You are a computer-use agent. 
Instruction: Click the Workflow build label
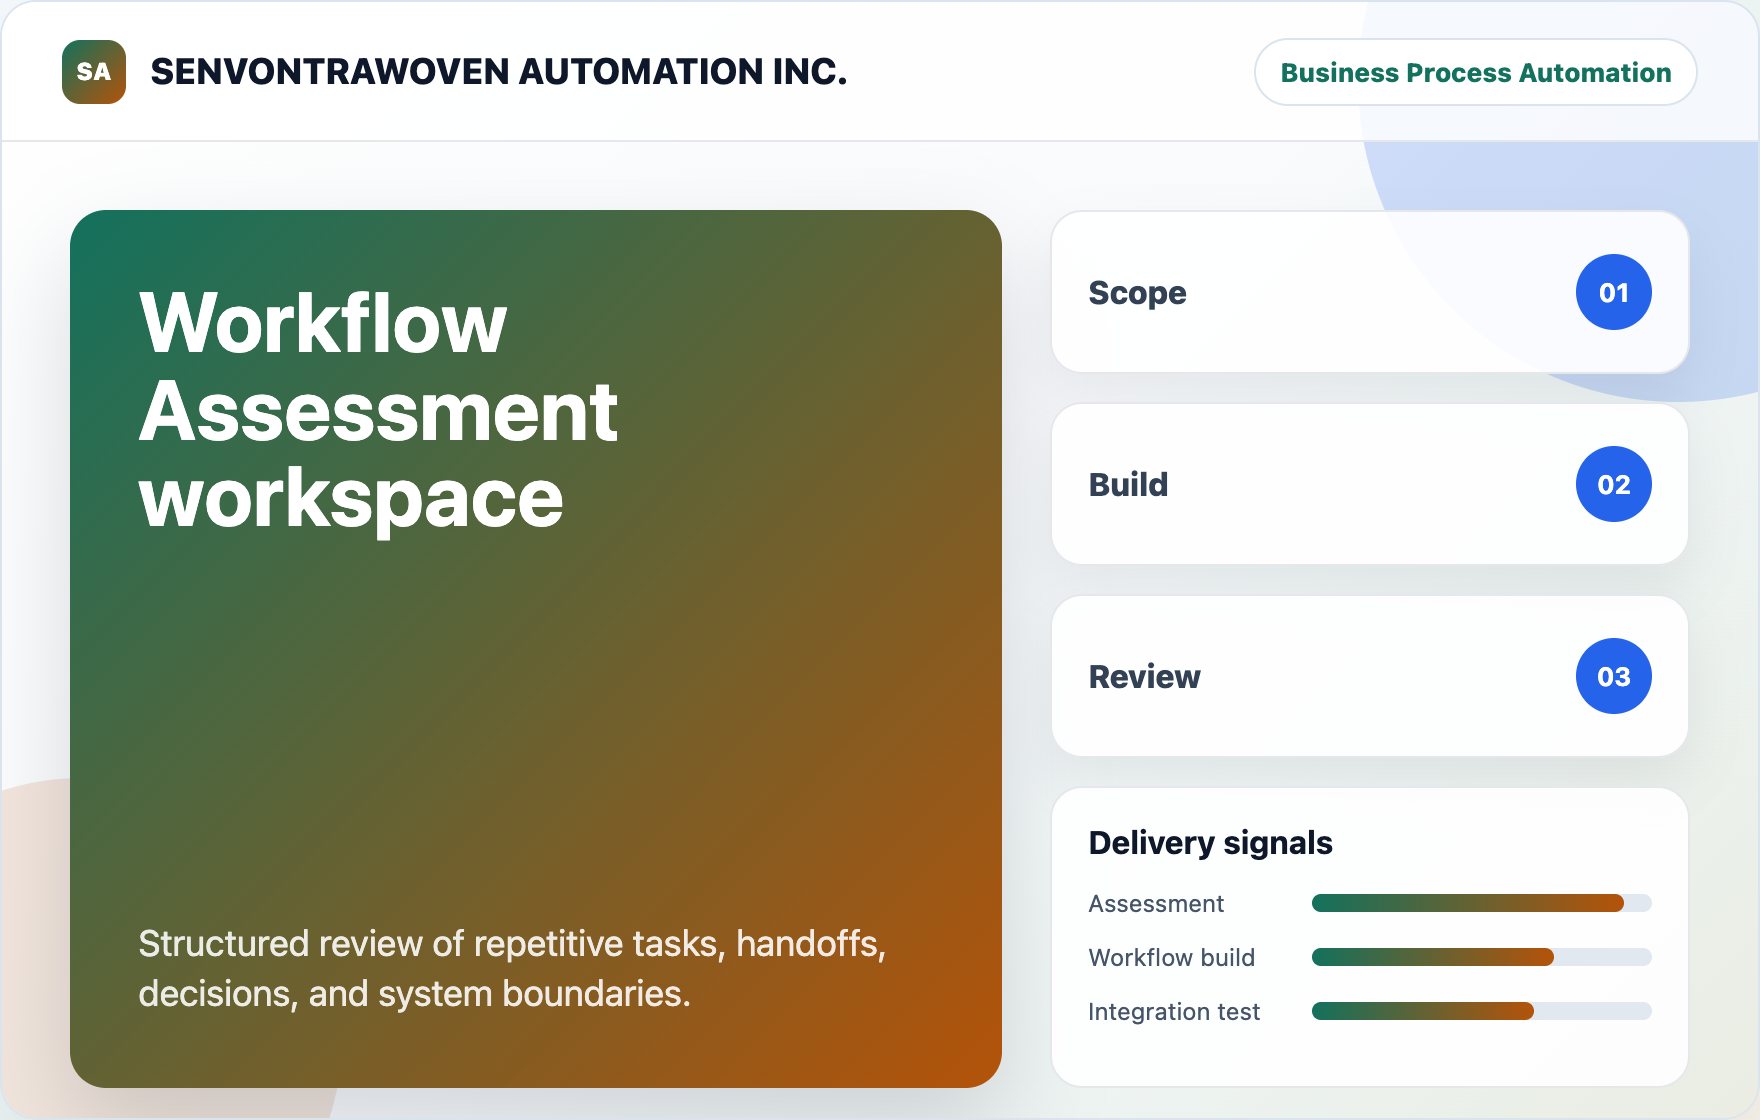[1171, 957]
